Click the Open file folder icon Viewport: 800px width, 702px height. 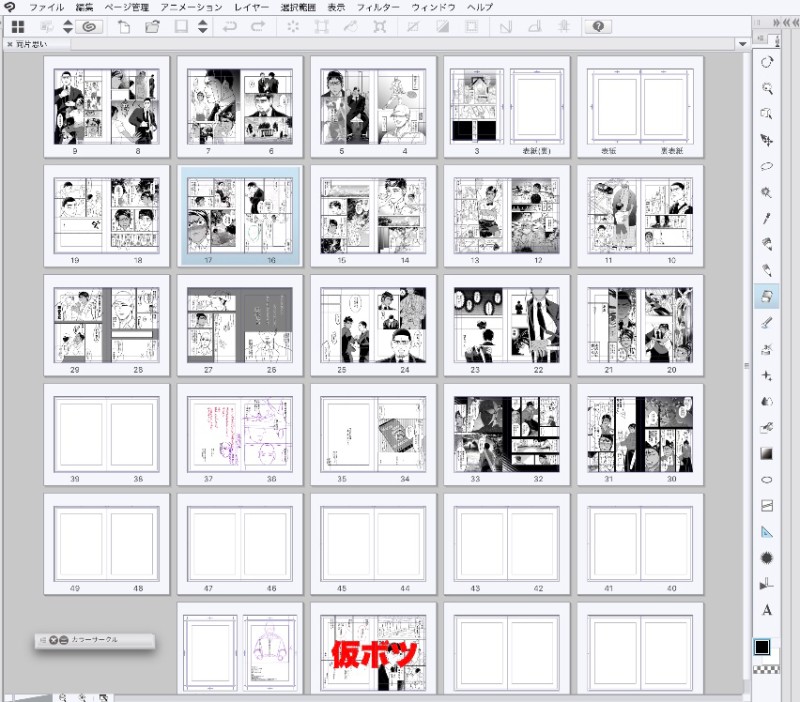pyautogui.click(x=152, y=27)
